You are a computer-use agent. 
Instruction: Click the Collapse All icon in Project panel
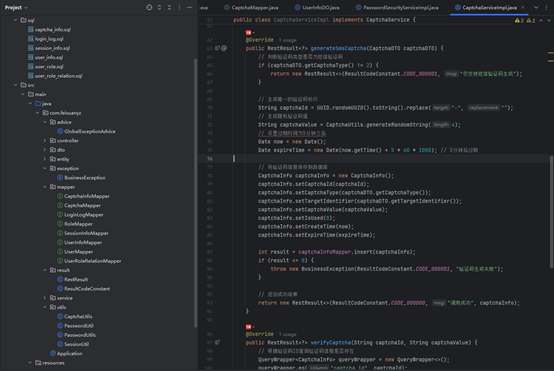169,7
